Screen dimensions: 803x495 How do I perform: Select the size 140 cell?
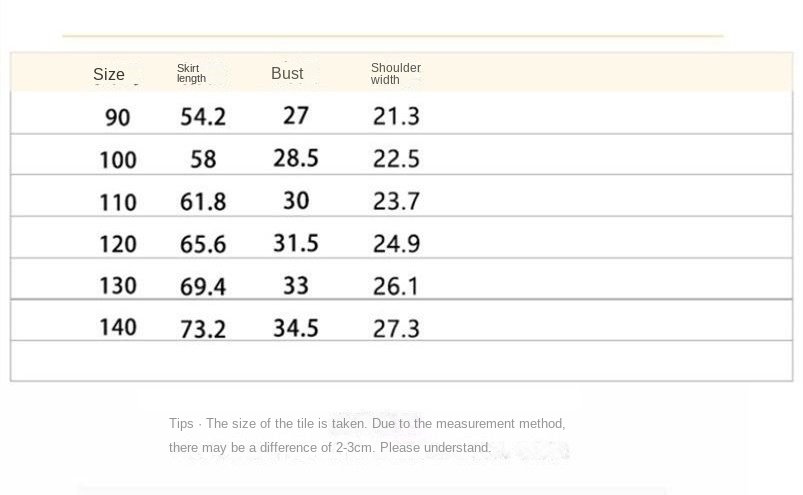tap(117, 327)
